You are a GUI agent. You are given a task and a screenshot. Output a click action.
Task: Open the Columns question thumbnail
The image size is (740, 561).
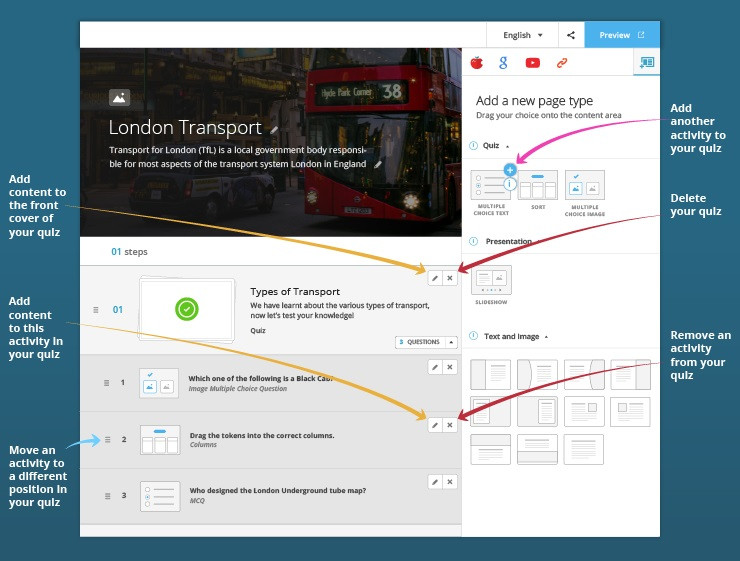(160, 440)
